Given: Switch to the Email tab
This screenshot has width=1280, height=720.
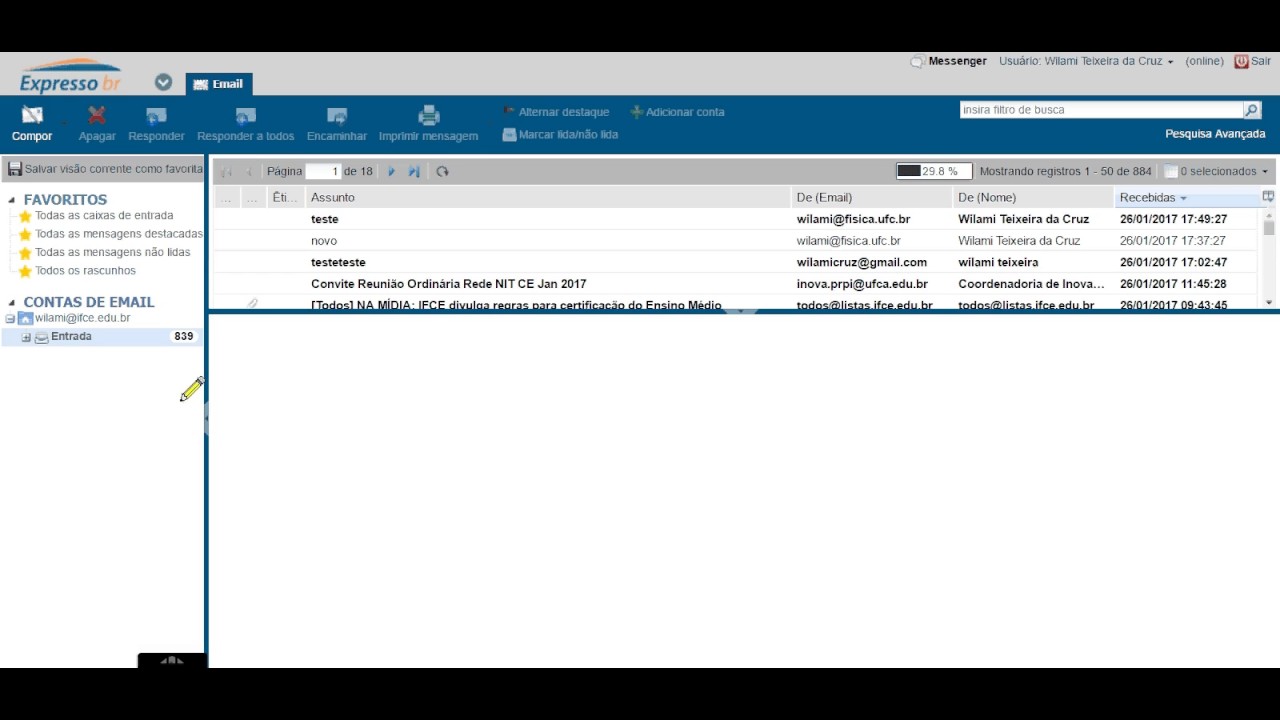Looking at the screenshot, I should point(218,84).
